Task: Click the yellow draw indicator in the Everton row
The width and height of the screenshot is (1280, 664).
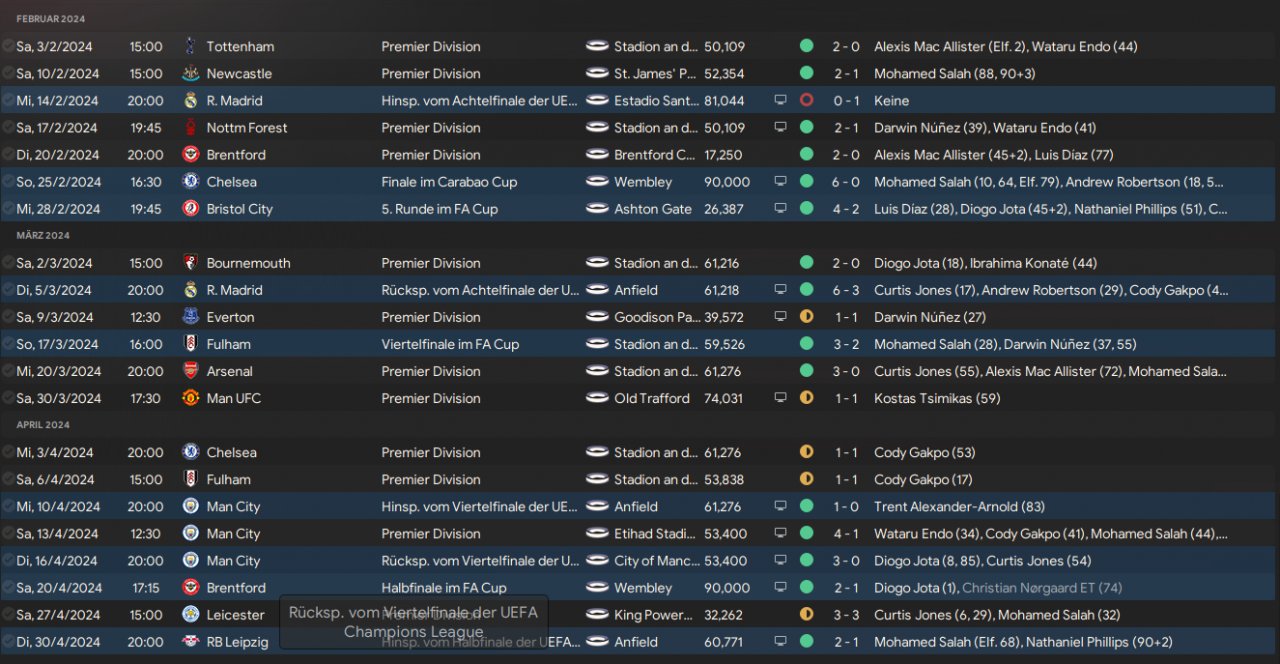Action: pyautogui.click(x=807, y=317)
